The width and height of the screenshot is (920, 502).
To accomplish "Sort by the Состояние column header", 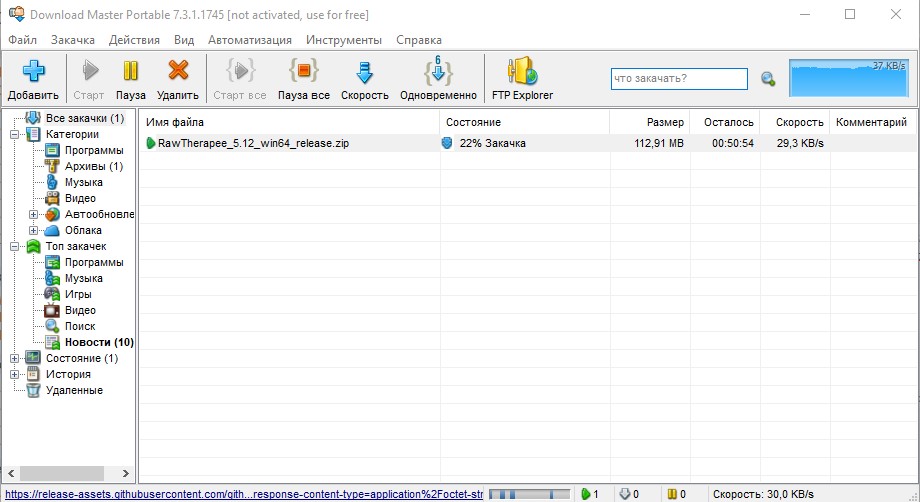I will [x=525, y=123].
